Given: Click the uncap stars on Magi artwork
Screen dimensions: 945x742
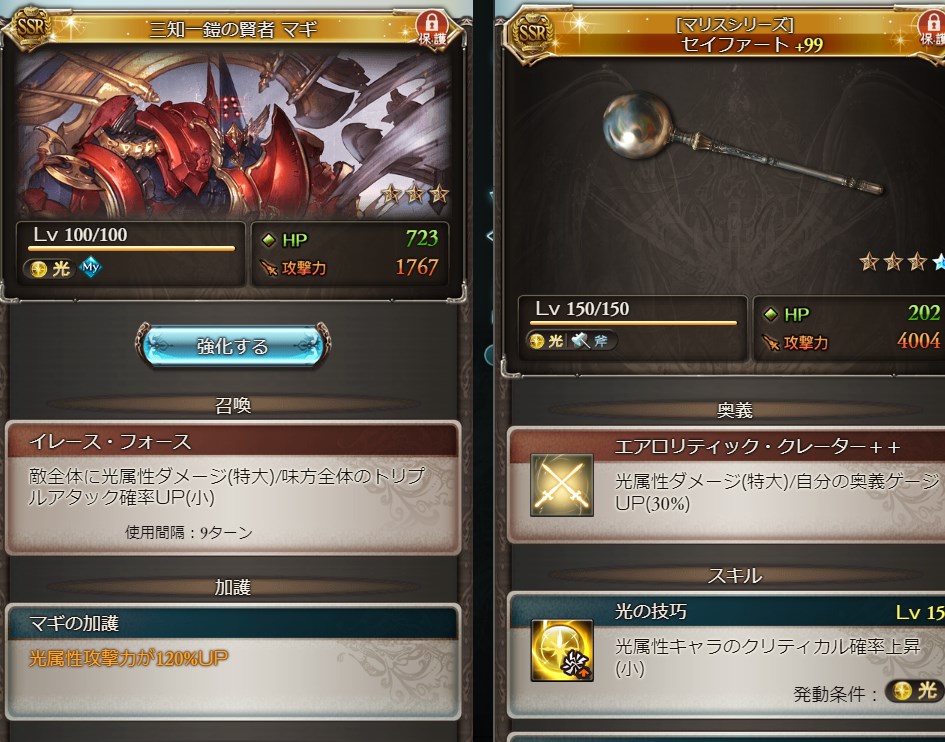Looking at the screenshot, I should 416,194.
